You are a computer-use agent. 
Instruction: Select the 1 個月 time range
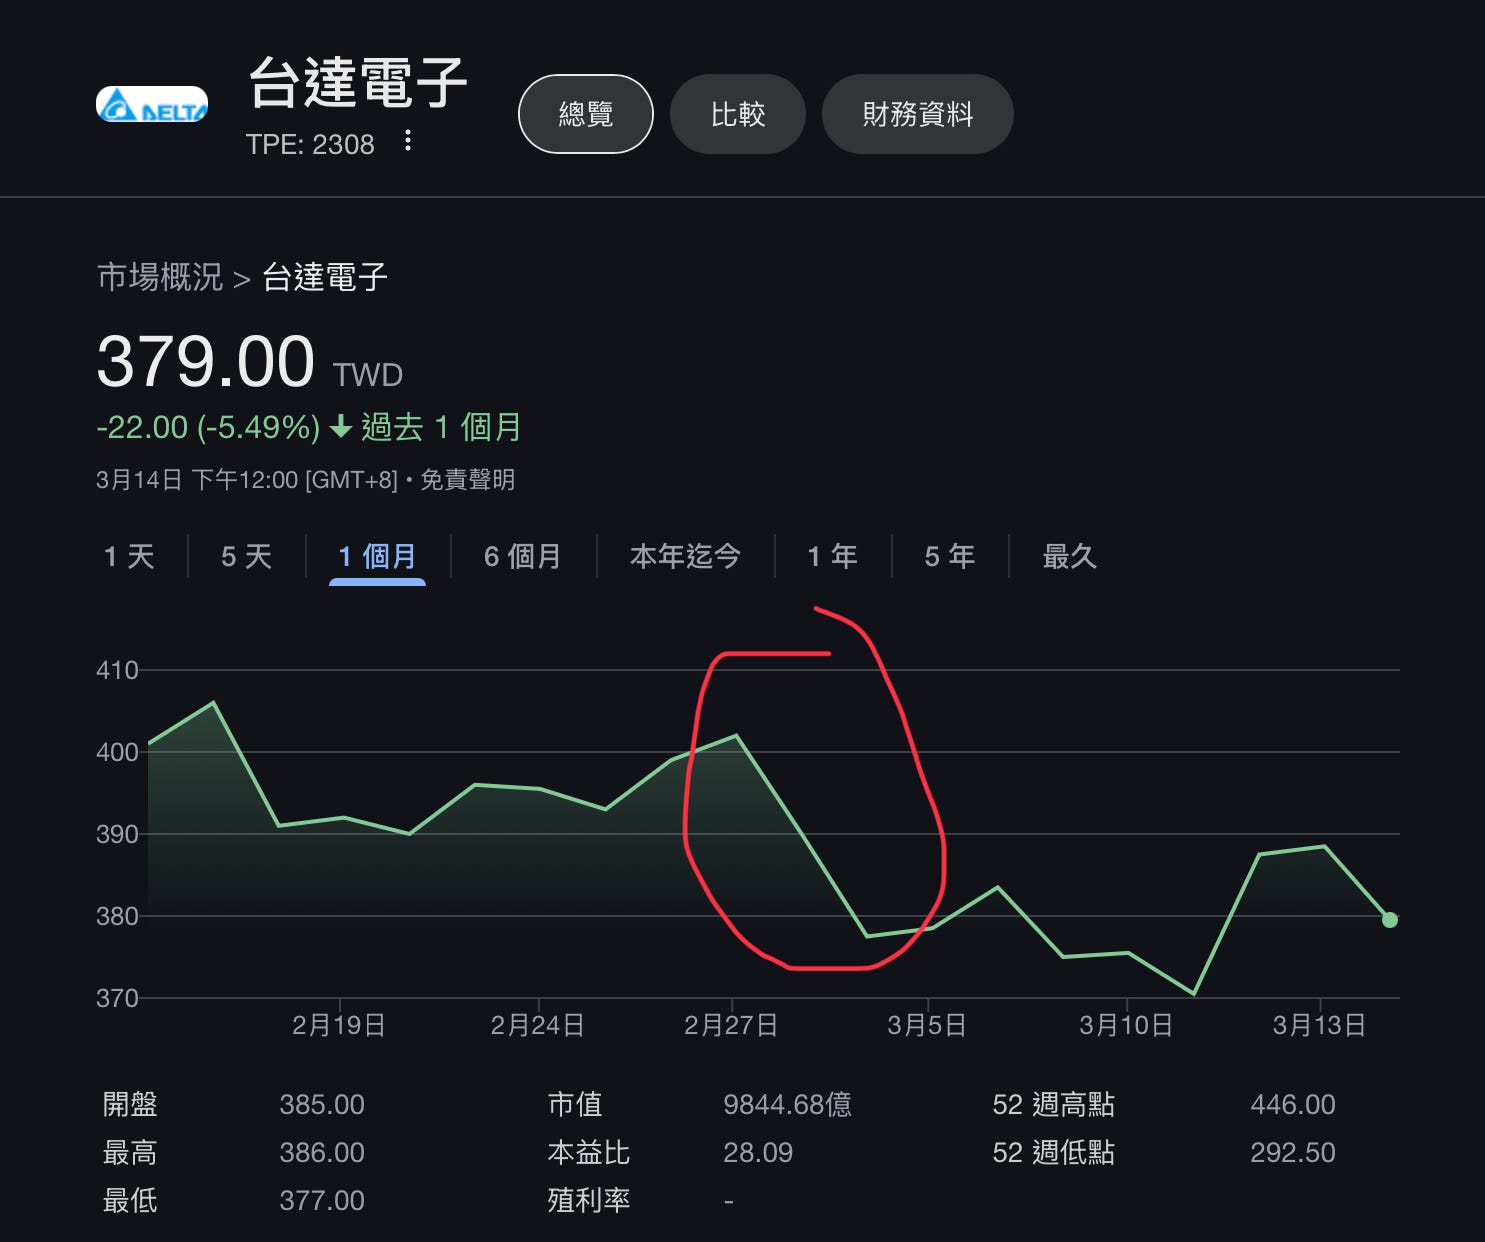[x=377, y=556]
